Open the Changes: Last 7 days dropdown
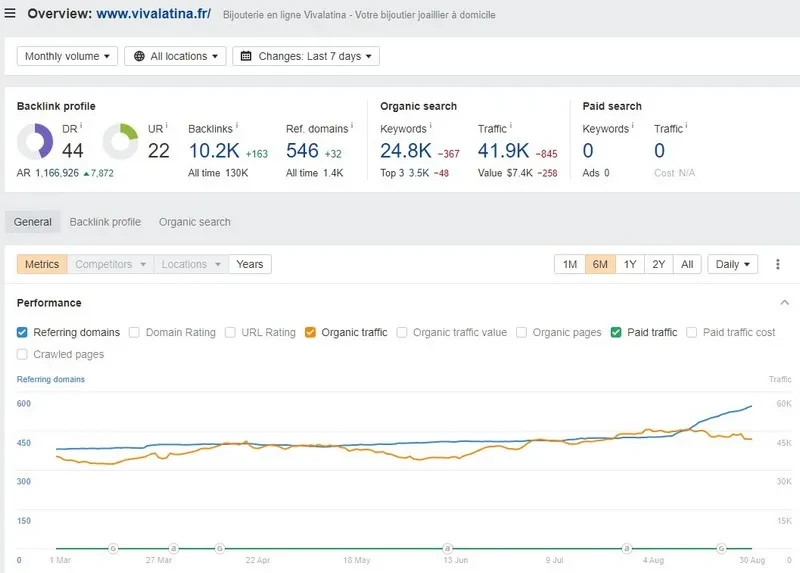This screenshot has height=573, width=800. click(306, 56)
